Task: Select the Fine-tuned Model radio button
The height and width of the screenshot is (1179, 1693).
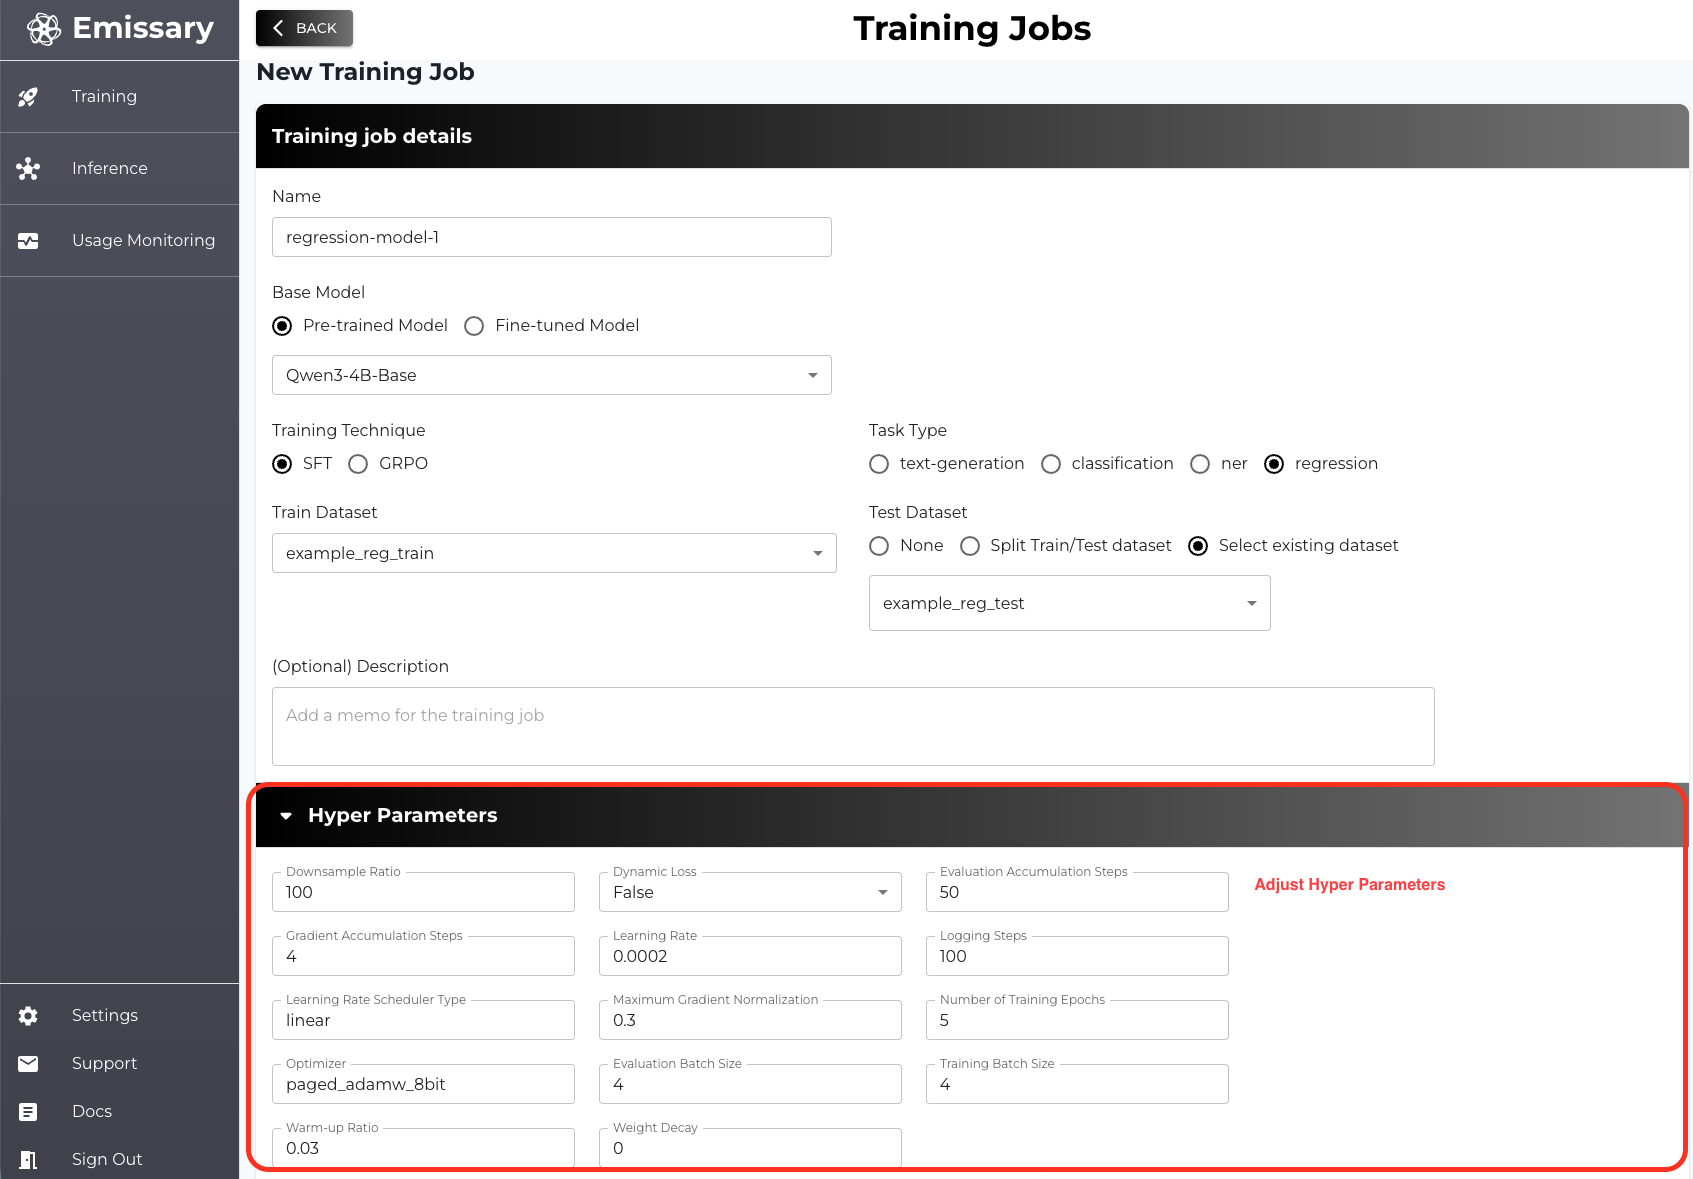Action: [x=474, y=326]
